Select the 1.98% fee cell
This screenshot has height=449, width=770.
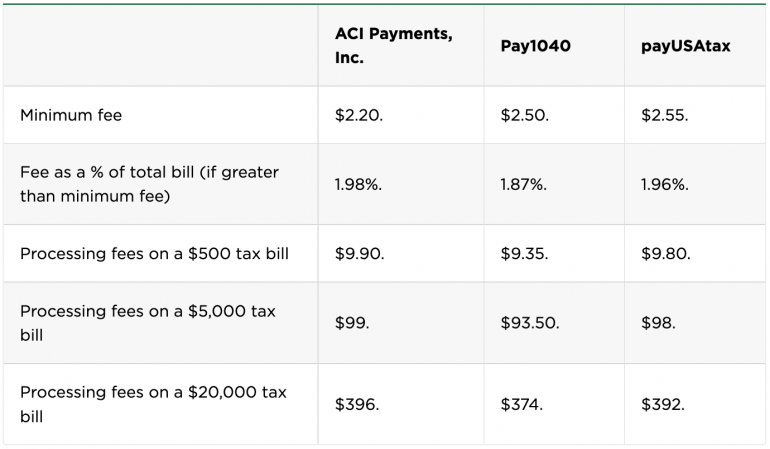pyautogui.click(x=360, y=184)
